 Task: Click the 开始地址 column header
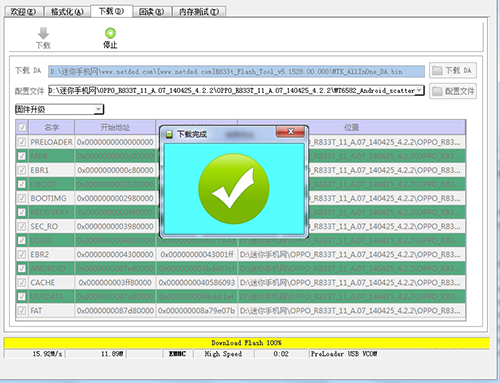pos(115,127)
